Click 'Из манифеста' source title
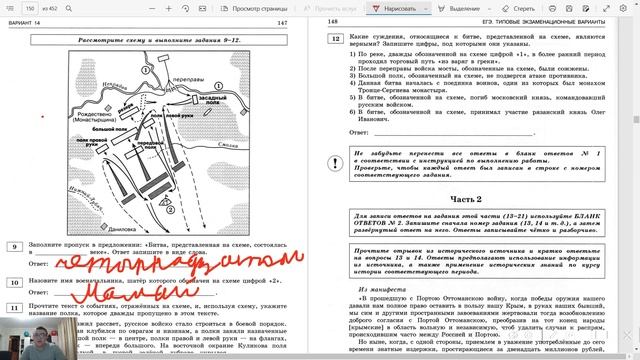The width and height of the screenshot is (640, 360). pyautogui.click(x=382, y=289)
